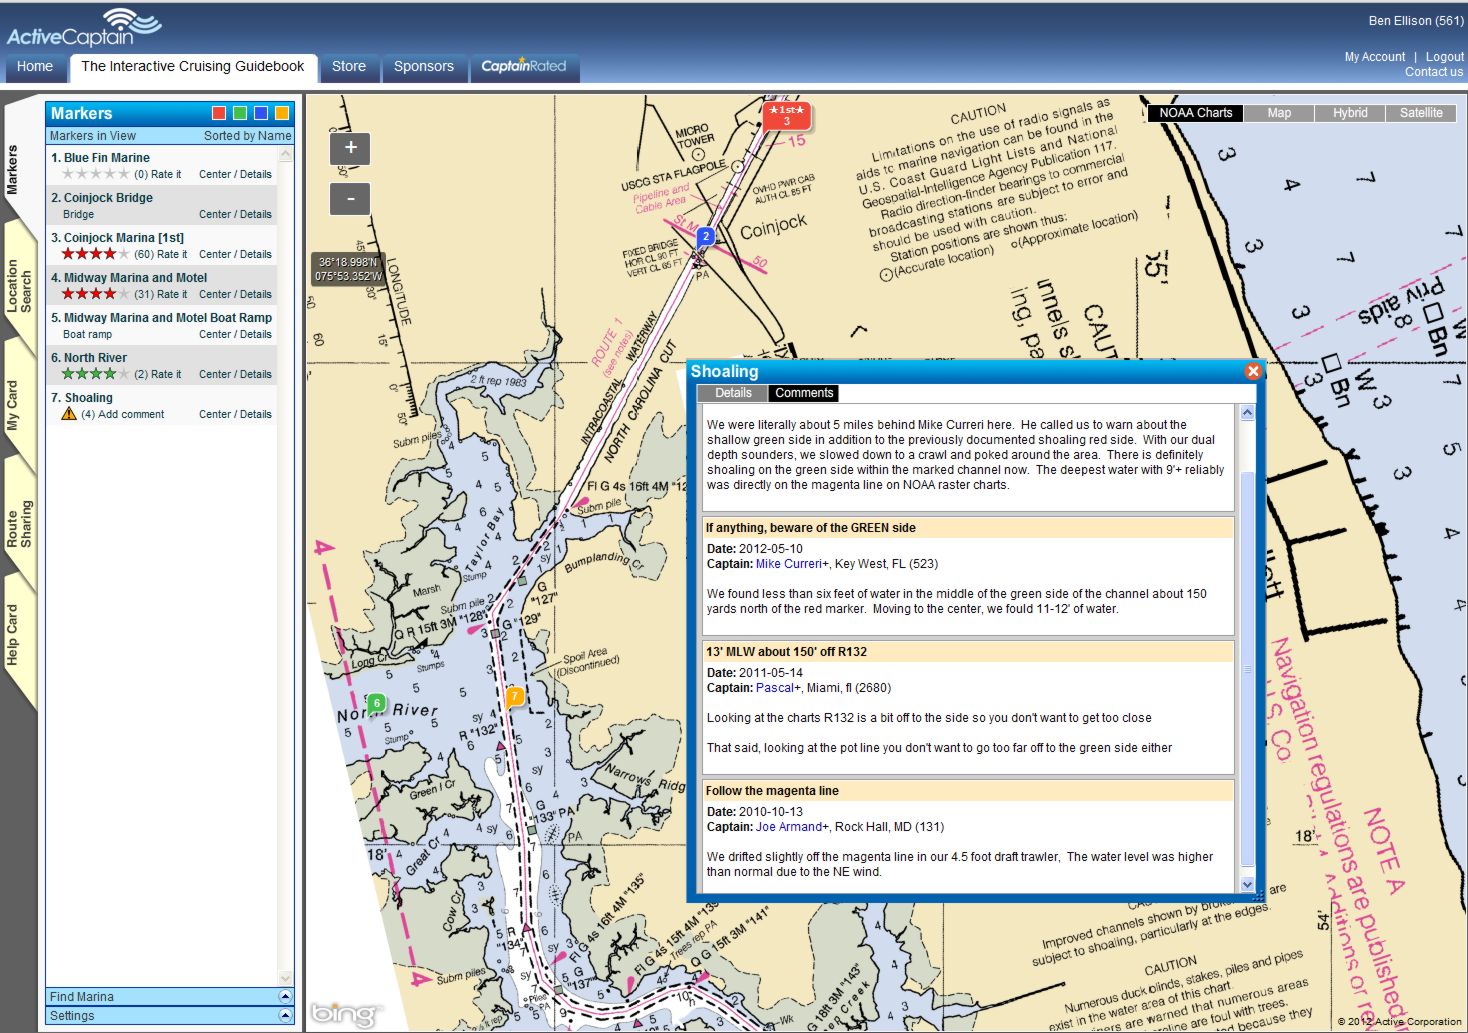The width and height of the screenshot is (1468, 1033).
Task: Click the orange shoaling marker 7 on map
Action: pos(515,696)
